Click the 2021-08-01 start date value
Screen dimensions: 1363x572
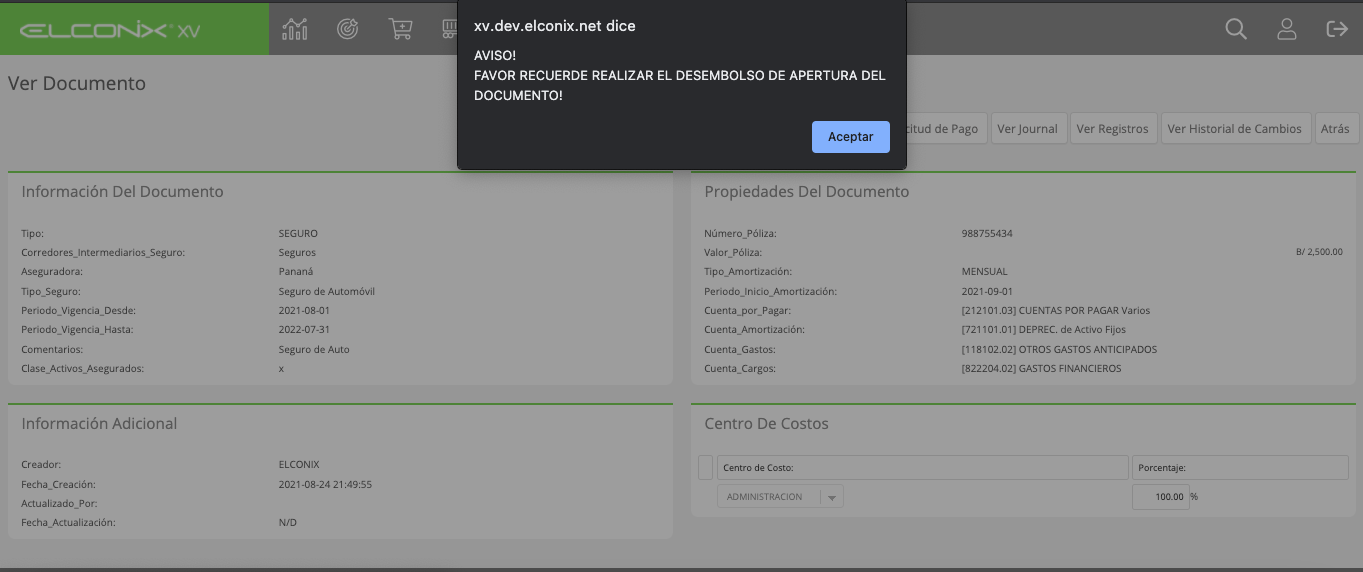pyautogui.click(x=306, y=310)
